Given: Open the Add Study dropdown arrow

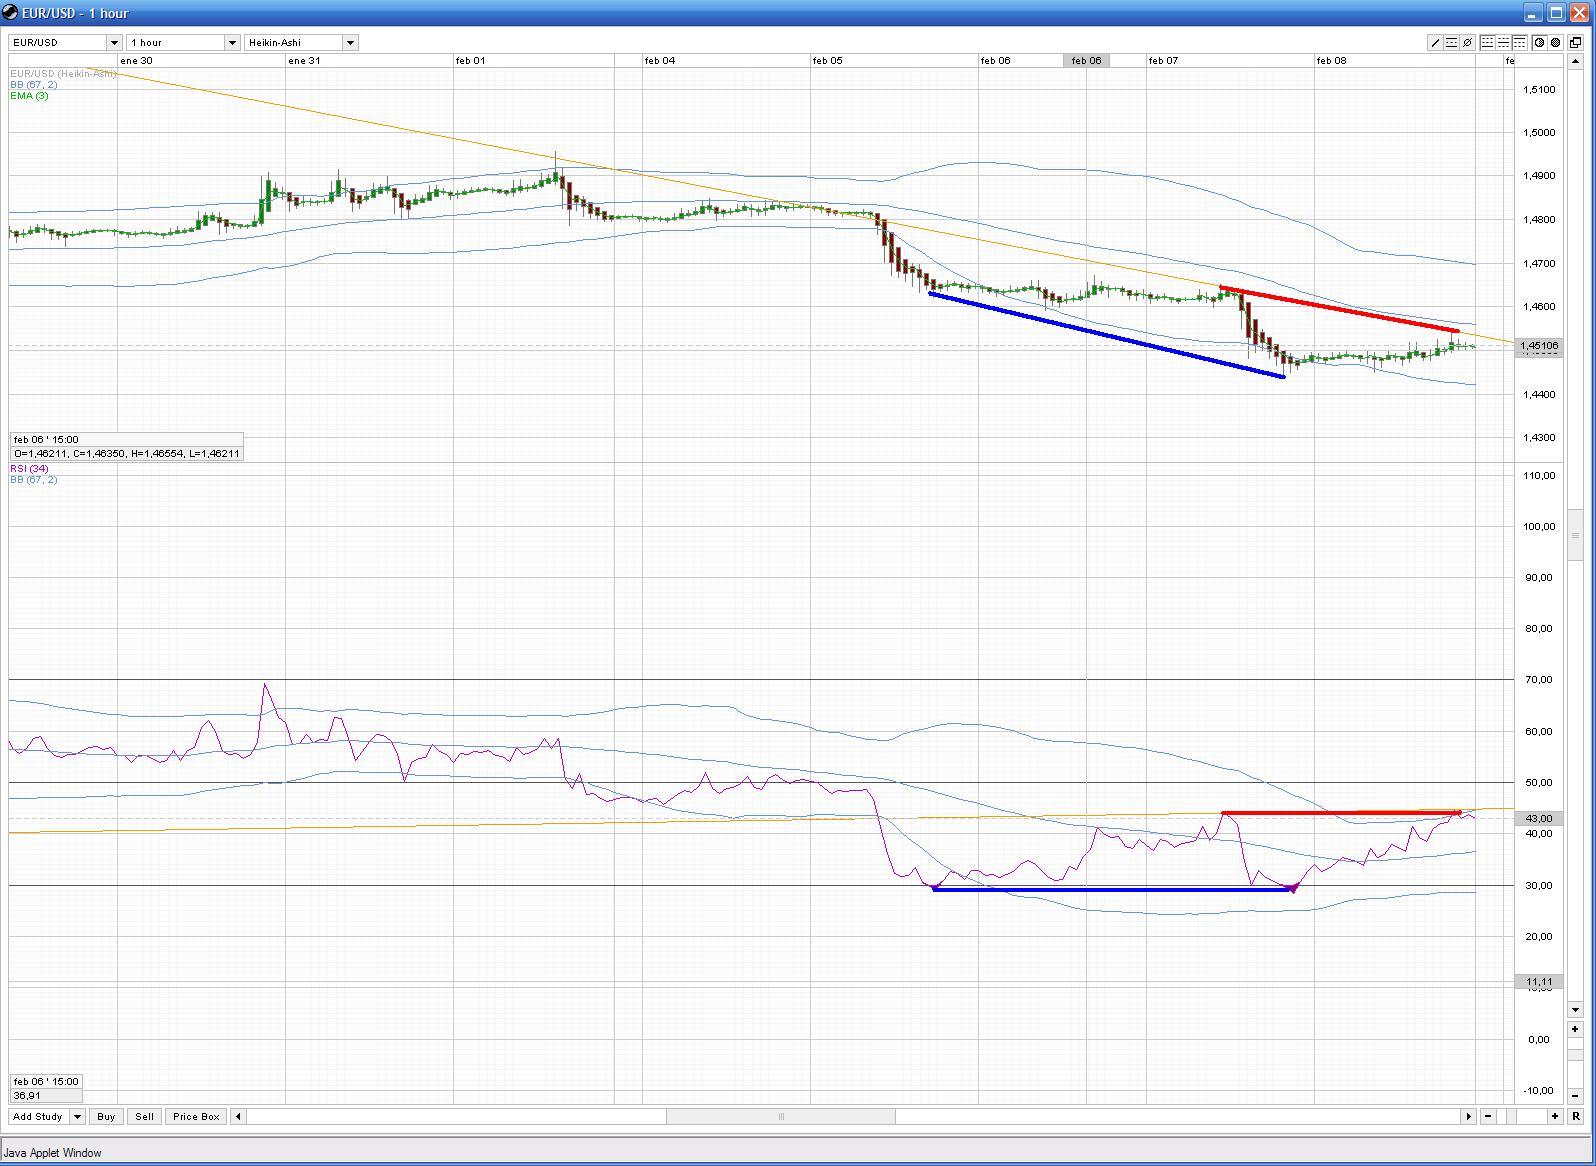Looking at the screenshot, I should (x=77, y=1116).
